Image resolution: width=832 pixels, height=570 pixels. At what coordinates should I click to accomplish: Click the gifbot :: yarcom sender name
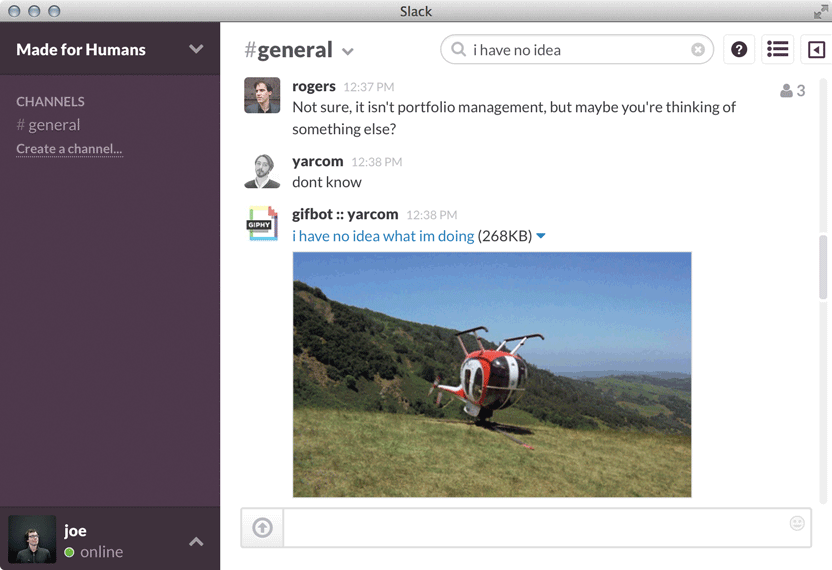coord(345,214)
